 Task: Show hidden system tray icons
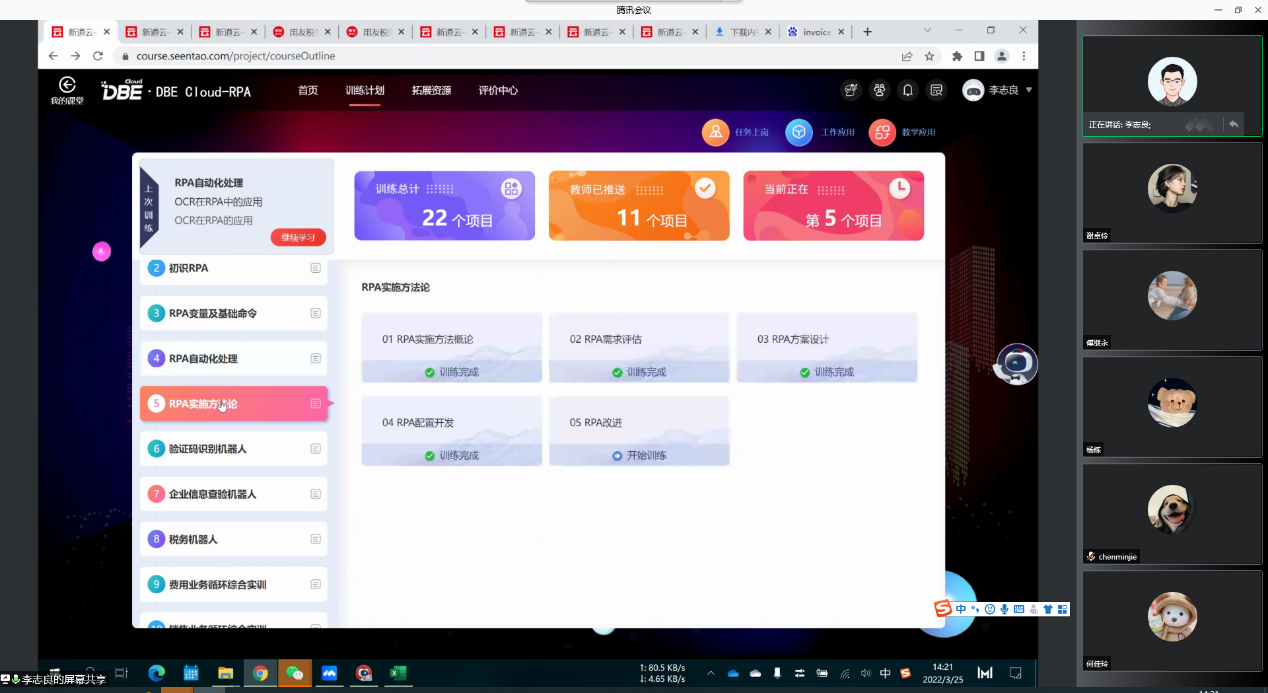[x=711, y=673]
